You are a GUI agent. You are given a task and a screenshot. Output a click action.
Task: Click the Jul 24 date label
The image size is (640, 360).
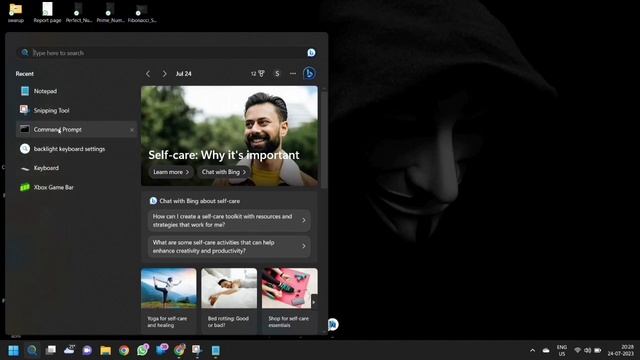[x=184, y=74]
